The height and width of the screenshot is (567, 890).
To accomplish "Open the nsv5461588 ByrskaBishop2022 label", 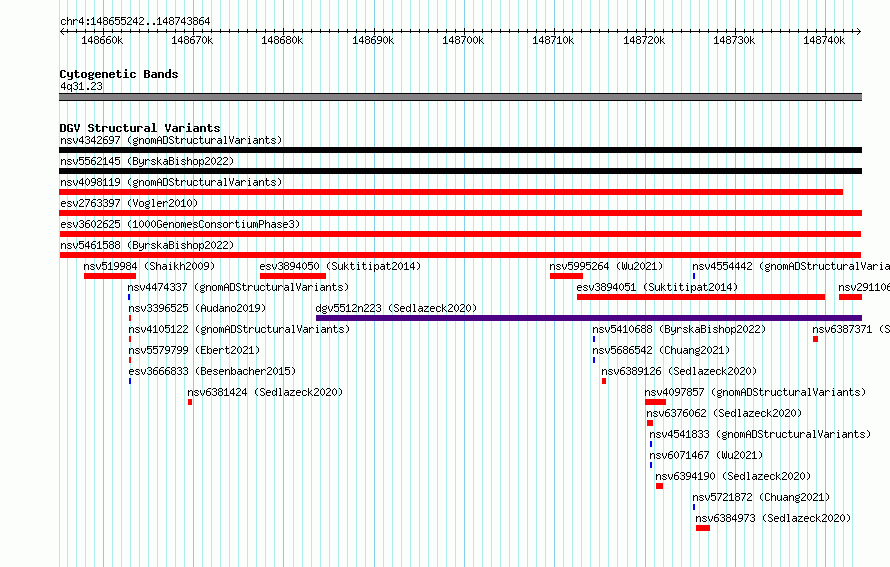I will pyautogui.click(x=147, y=245).
